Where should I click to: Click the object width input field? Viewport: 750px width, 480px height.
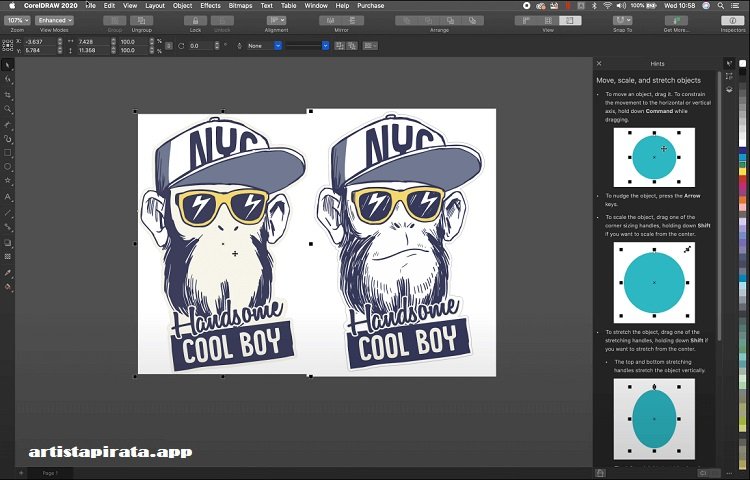point(94,42)
